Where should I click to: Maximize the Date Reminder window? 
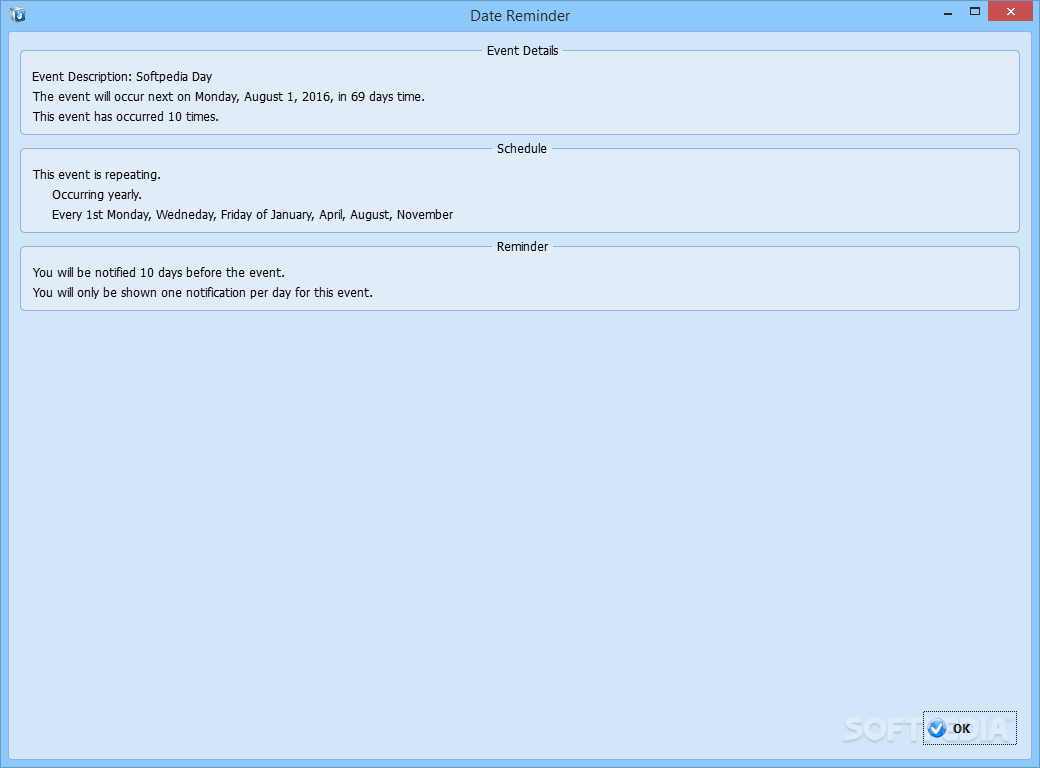click(x=974, y=11)
